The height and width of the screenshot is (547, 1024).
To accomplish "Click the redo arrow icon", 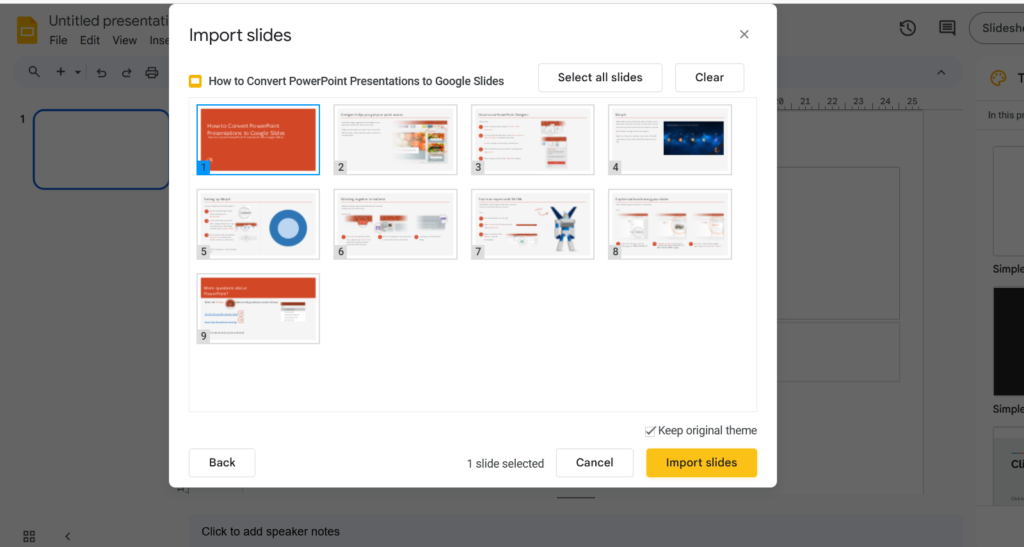I will pyautogui.click(x=126, y=72).
